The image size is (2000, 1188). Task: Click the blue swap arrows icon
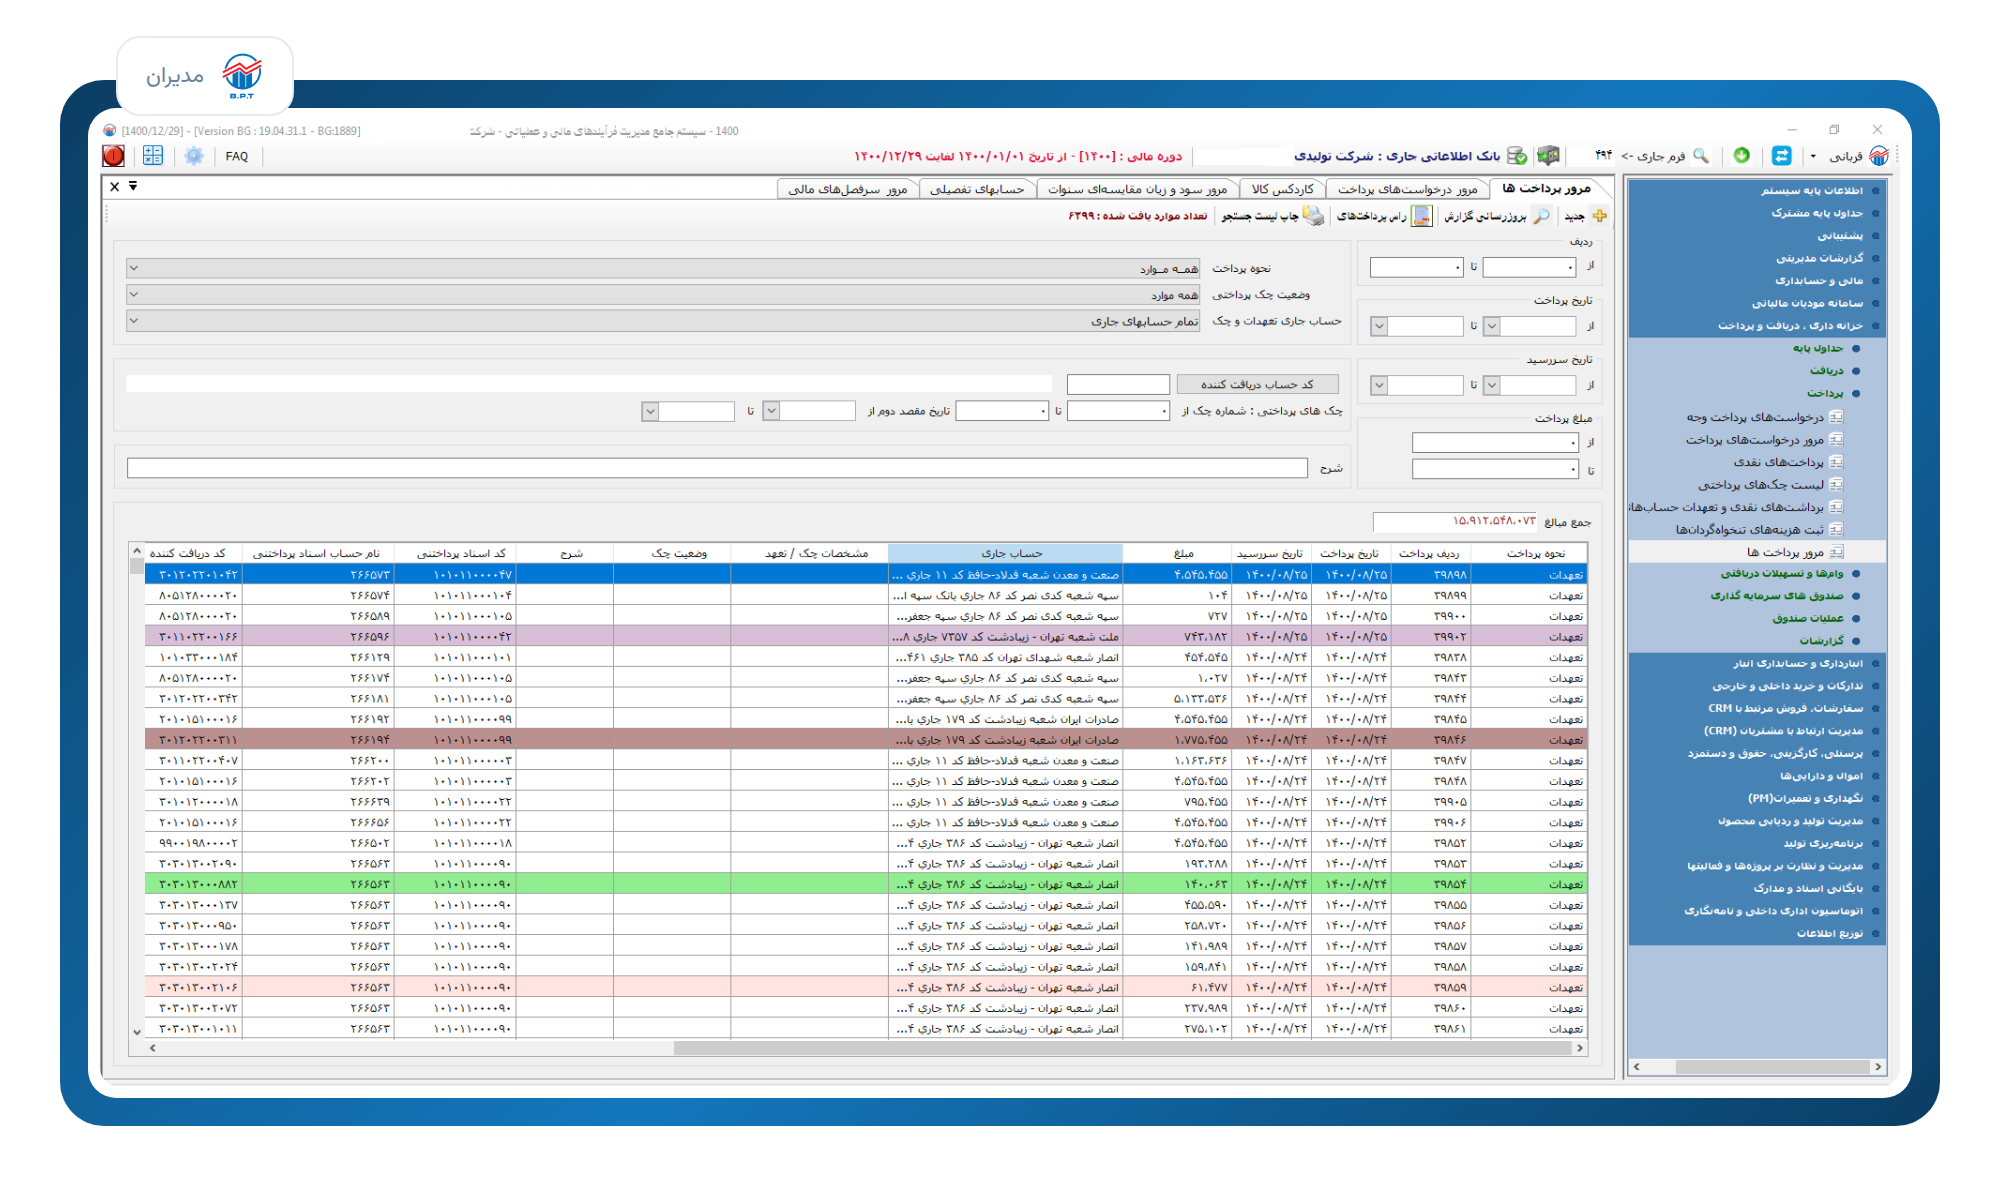[x=1782, y=155]
